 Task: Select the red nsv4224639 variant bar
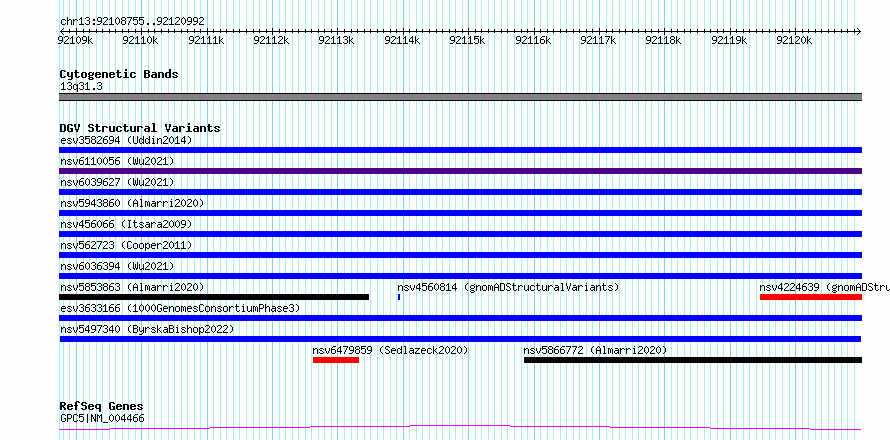811,297
